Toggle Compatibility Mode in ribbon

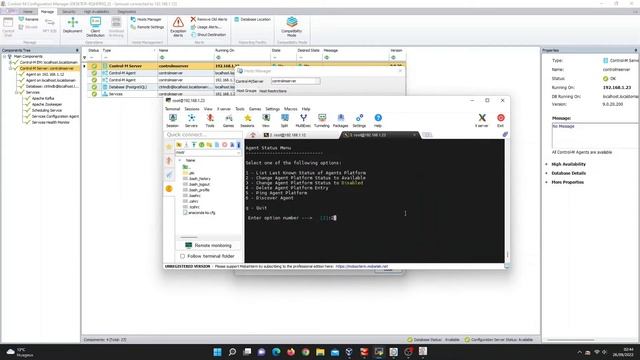[291, 27]
